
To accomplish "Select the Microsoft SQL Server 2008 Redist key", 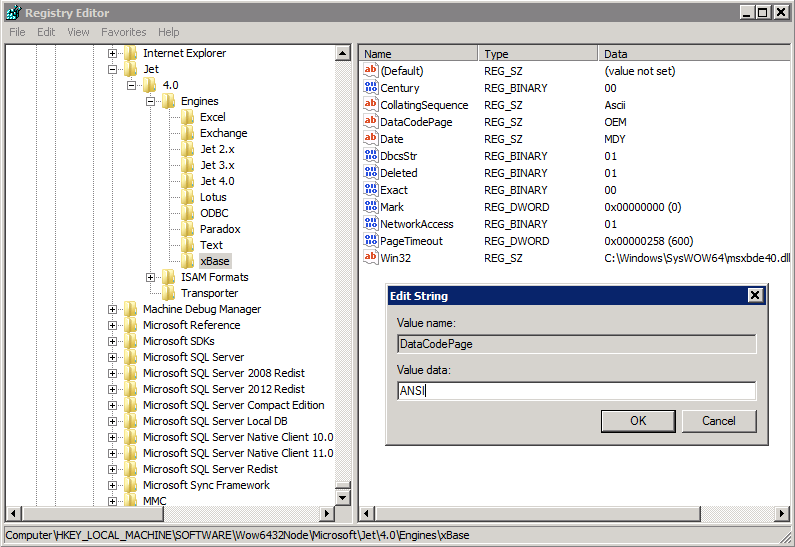I will coord(224,373).
